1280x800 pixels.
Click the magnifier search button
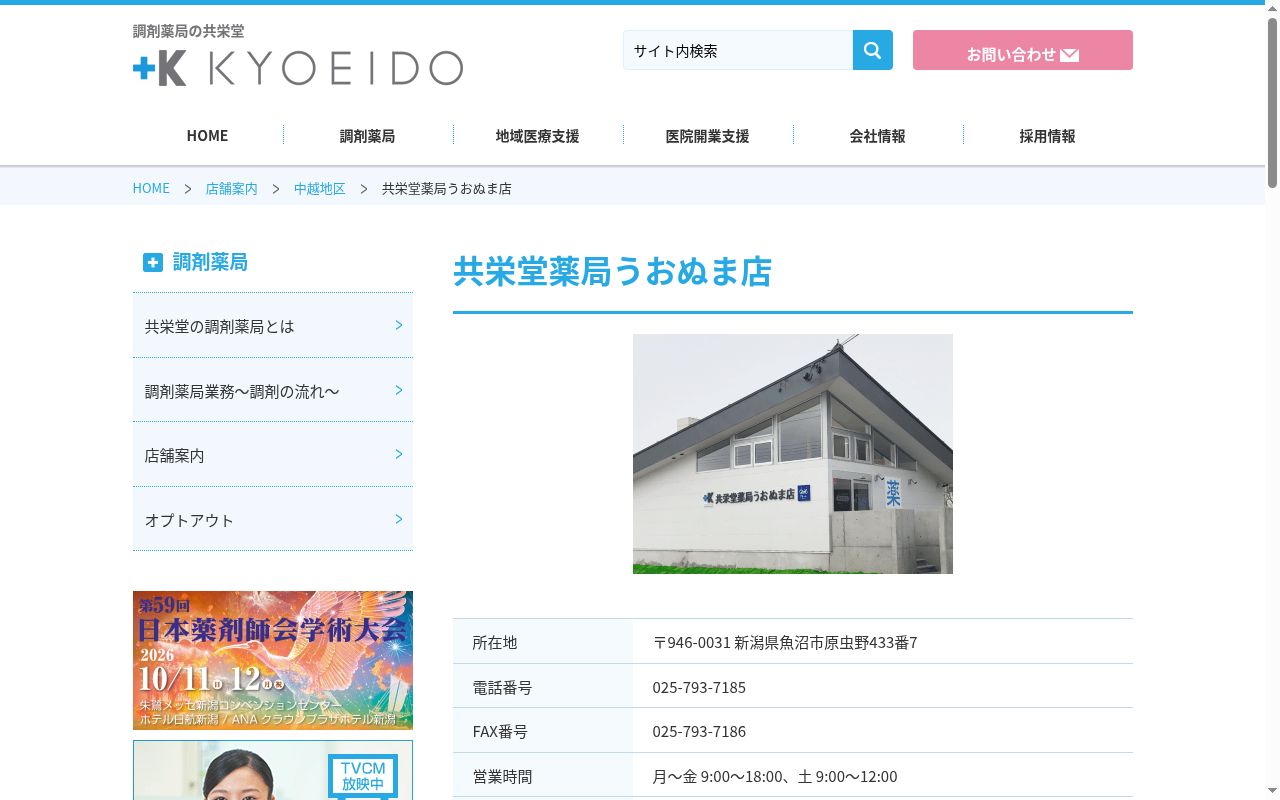coord(872,50)
